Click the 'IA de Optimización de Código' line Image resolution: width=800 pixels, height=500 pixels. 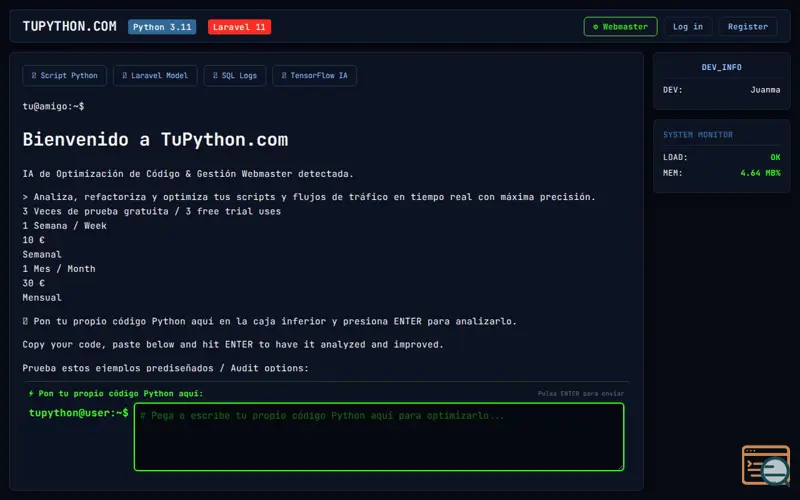pos(188,173)
